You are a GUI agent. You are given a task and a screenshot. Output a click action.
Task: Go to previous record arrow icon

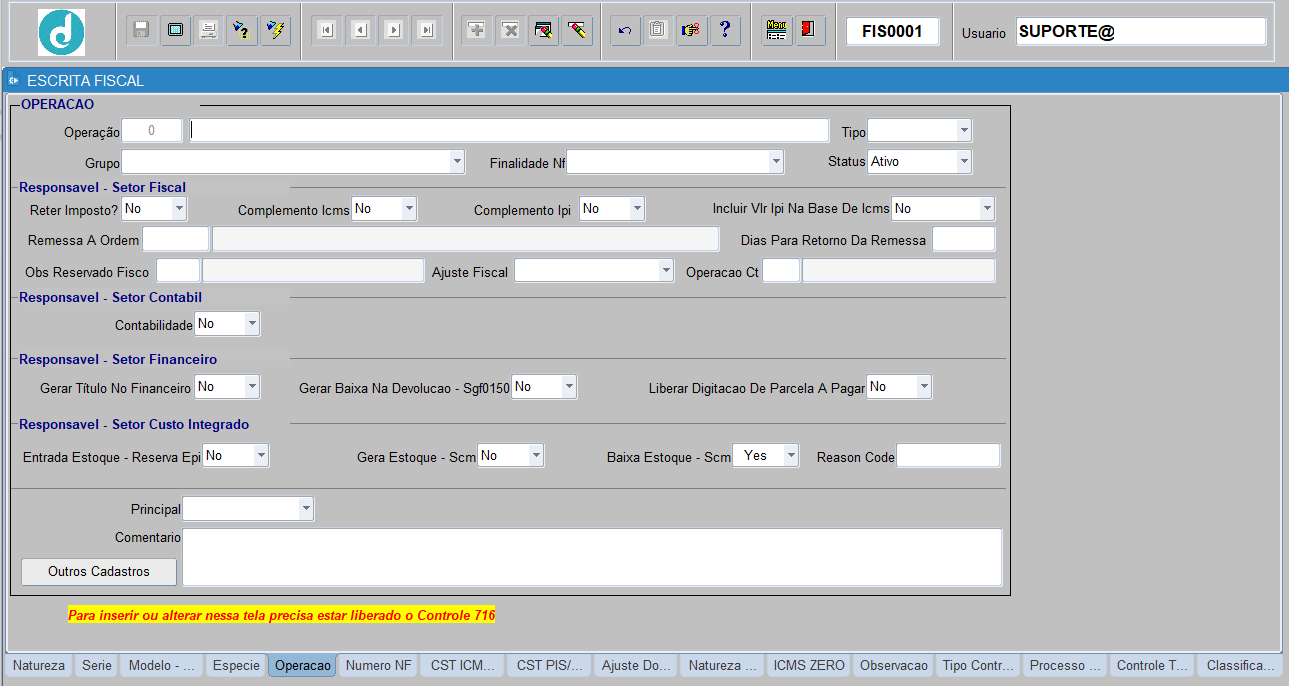[x=360, y=30]
